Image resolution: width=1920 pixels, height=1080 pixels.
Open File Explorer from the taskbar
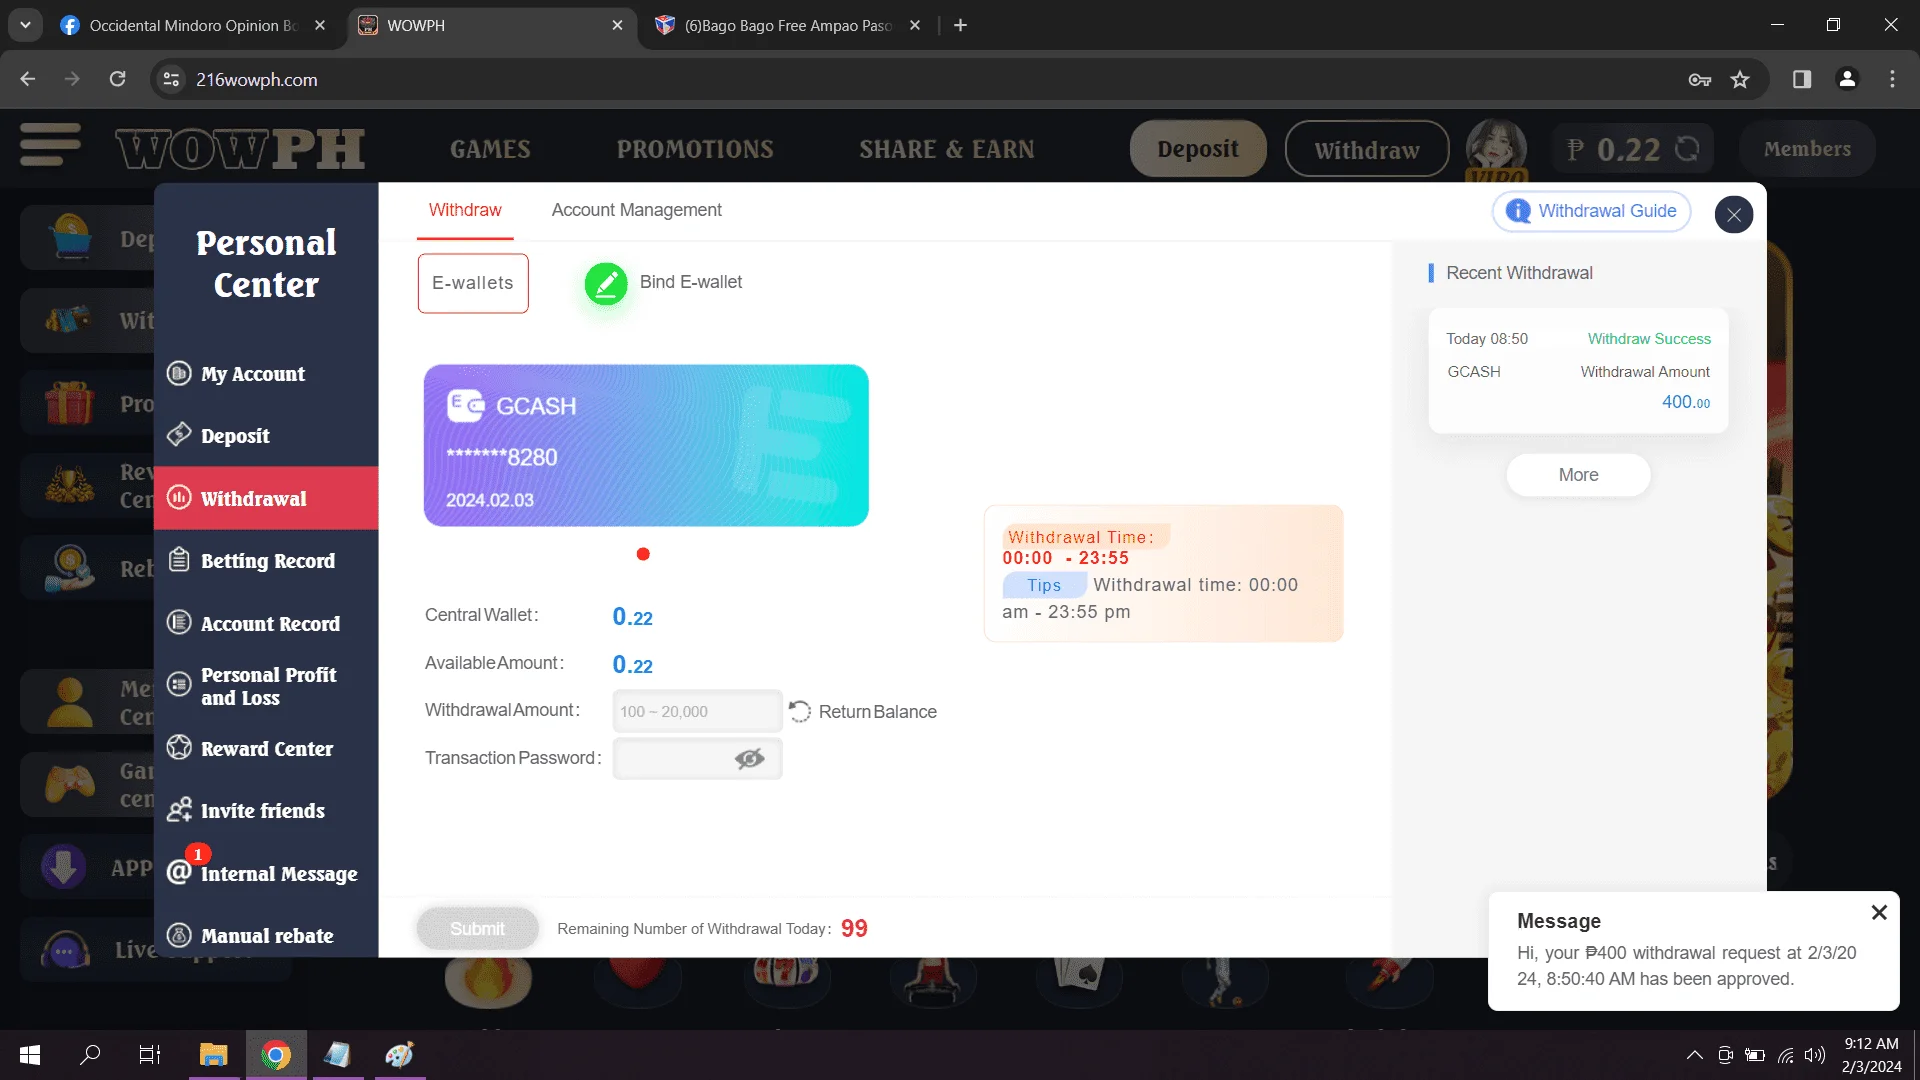[x=213, y=1055]
